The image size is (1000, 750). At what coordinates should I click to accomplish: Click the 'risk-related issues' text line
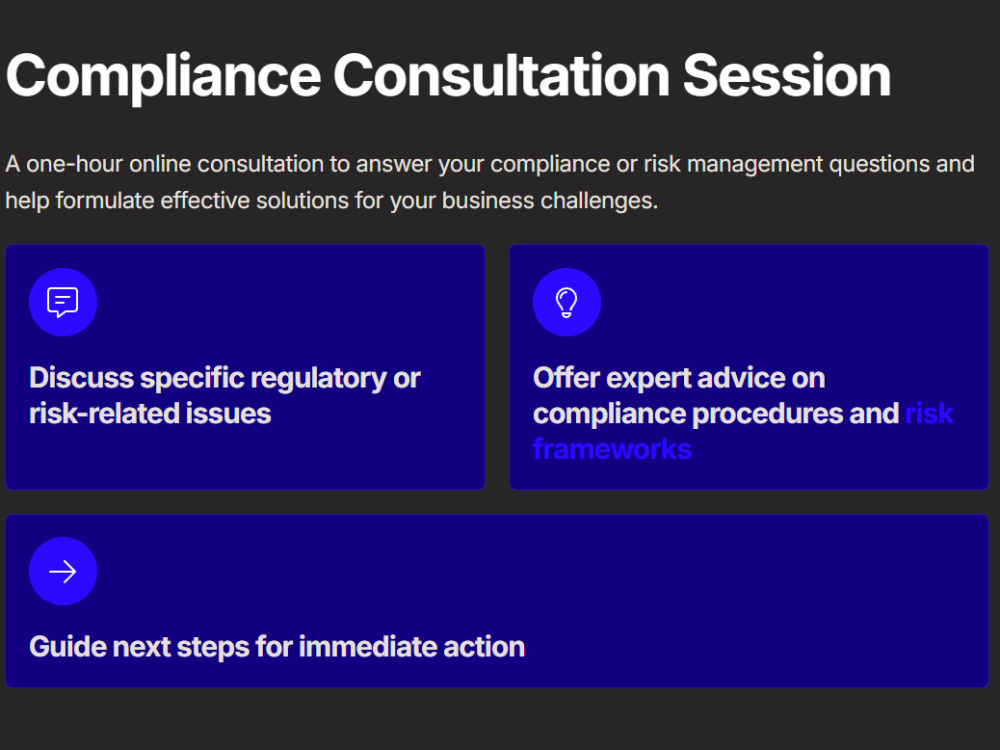(150, 414)
